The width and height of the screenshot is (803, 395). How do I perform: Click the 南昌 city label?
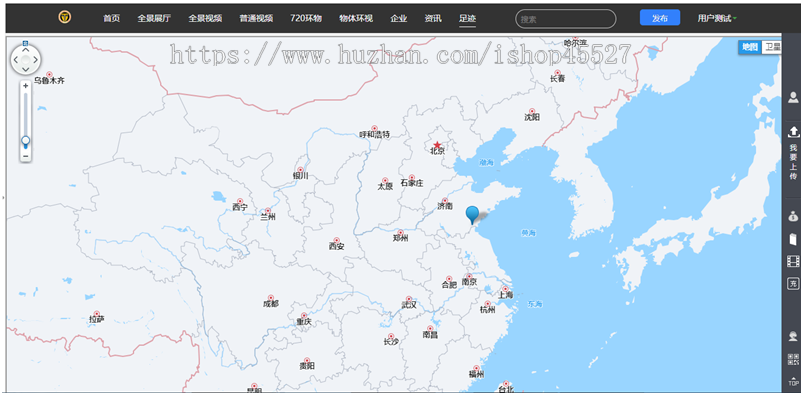[x=430, y=335]
